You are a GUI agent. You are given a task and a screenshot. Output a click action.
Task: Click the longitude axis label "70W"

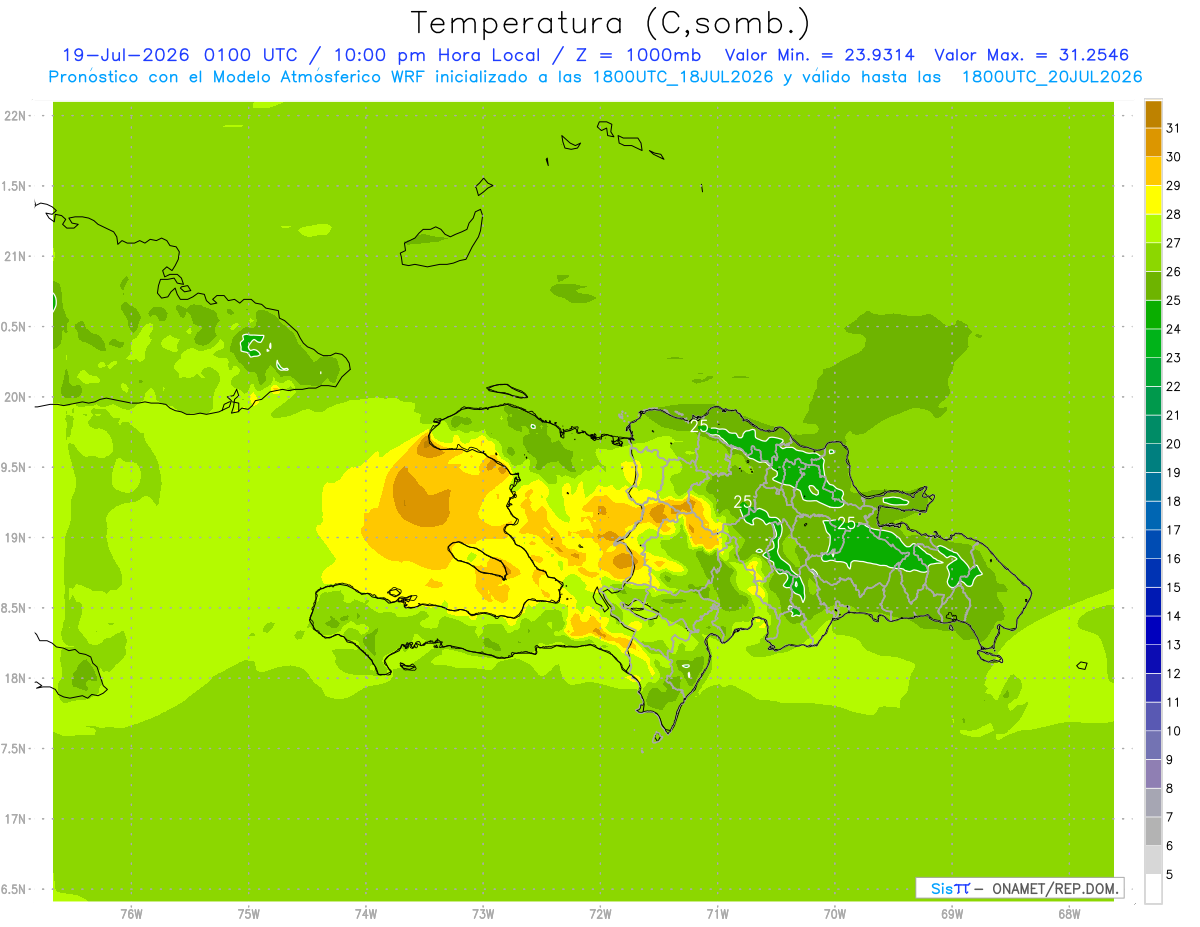pyautogui.click(x=835, y=914)
